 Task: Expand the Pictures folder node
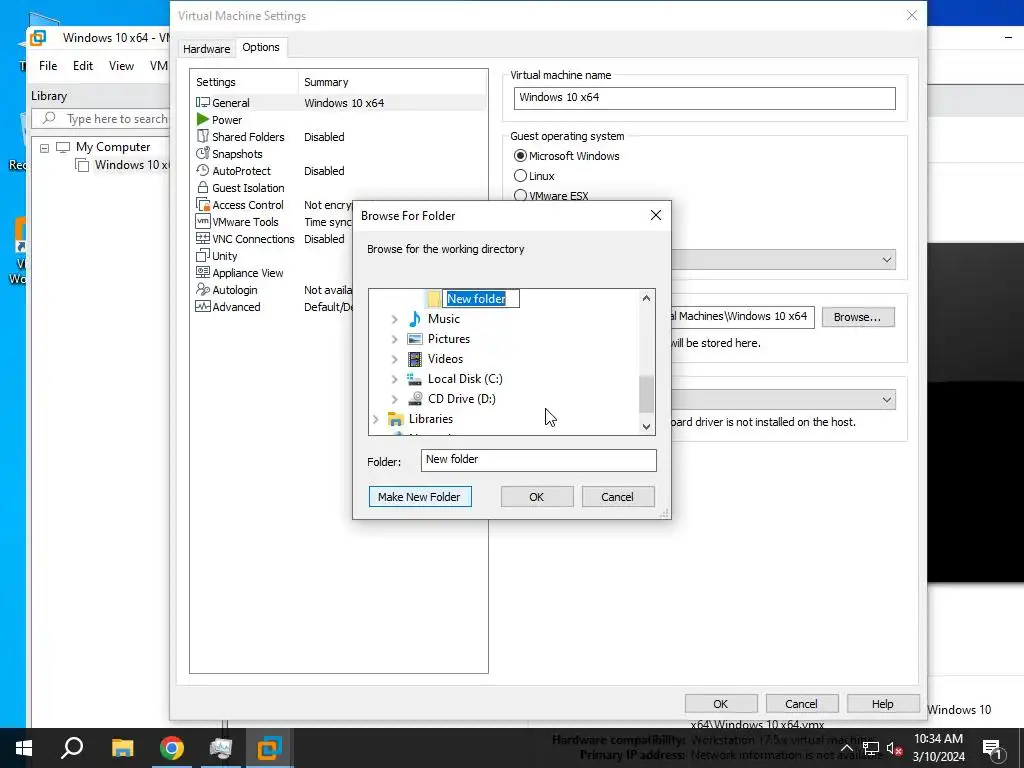tap(394, 339)
